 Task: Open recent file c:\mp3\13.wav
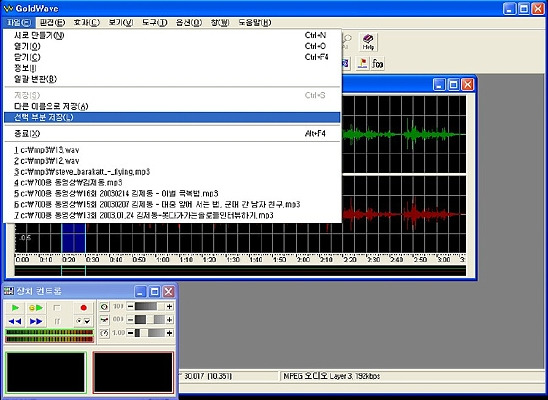(172, 150)
